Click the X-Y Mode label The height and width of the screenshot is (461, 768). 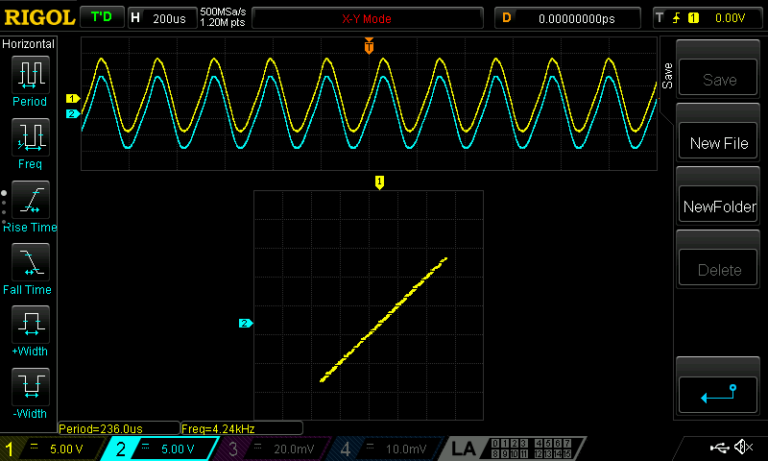(367, 19)
